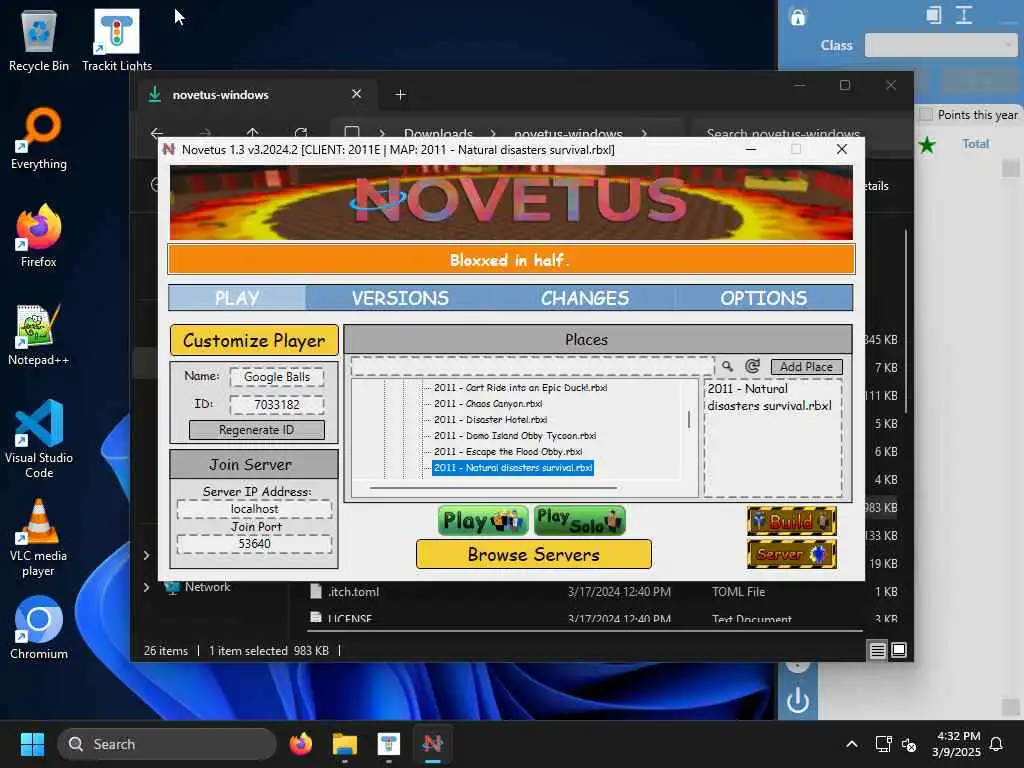The width and height of the screenshot is (1024, 768).
Task: Click the lock icon in the background app
Action: (x=798, y=16)
